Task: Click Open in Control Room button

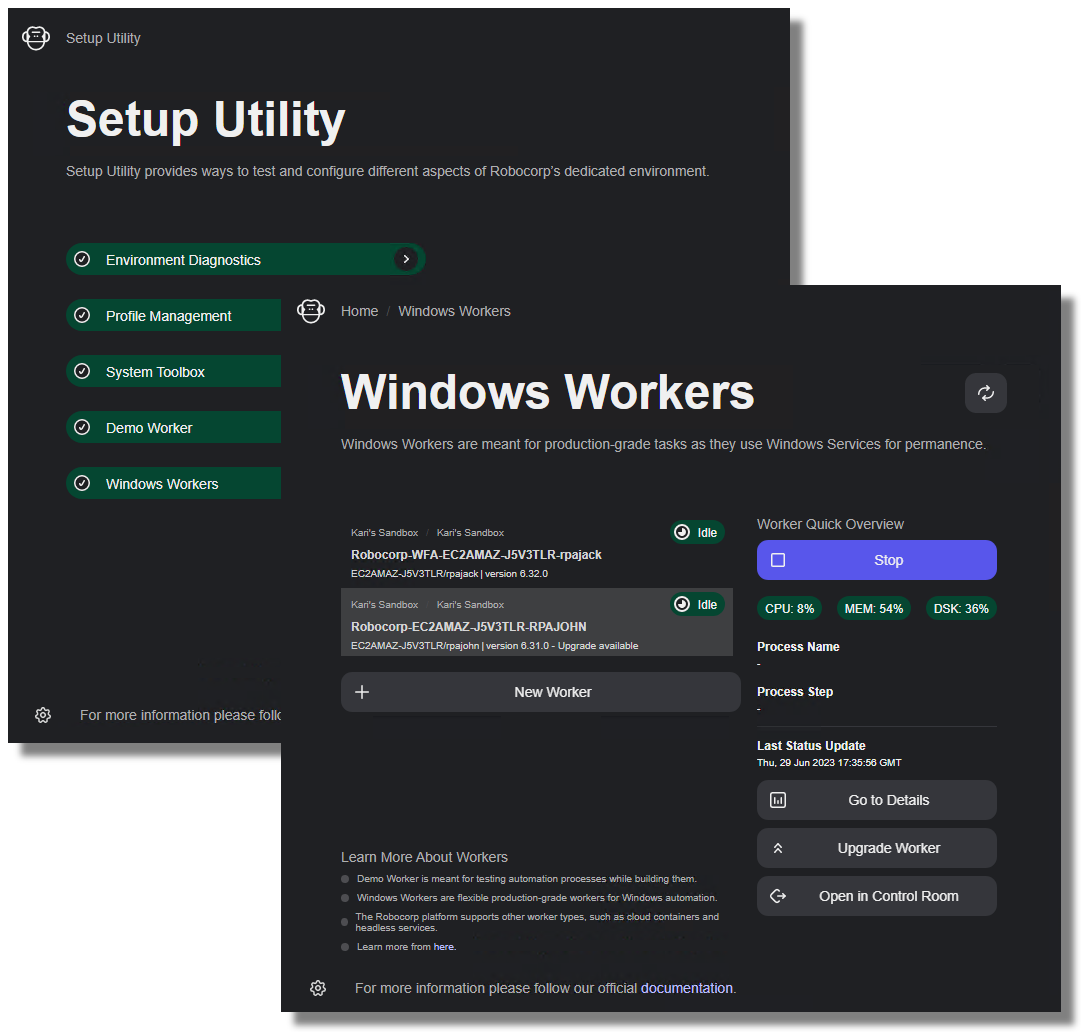Action: [x=876, y=896]
